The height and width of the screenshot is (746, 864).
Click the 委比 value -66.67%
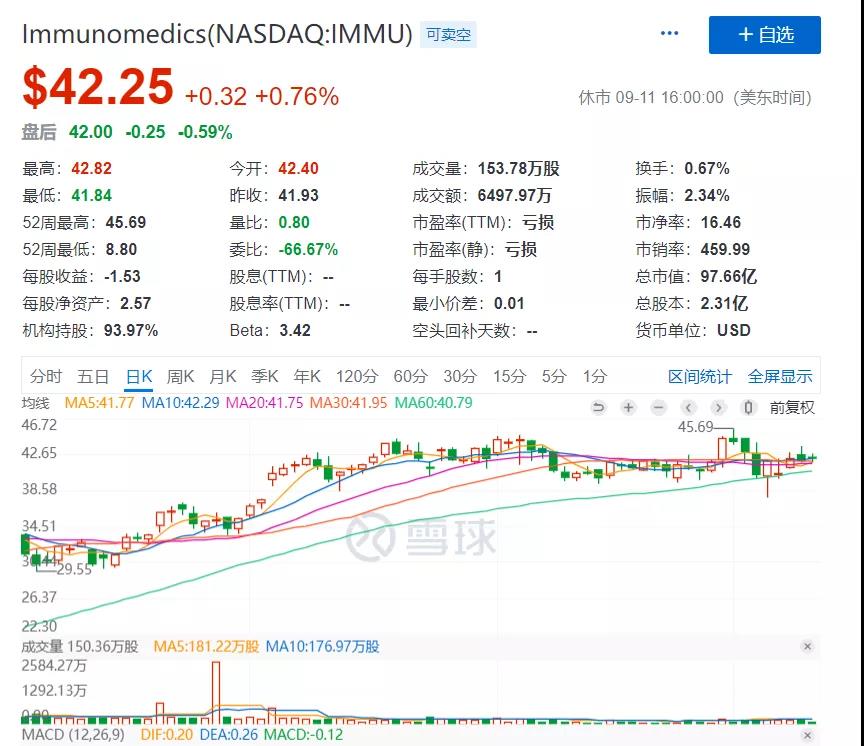click(308, 250)
